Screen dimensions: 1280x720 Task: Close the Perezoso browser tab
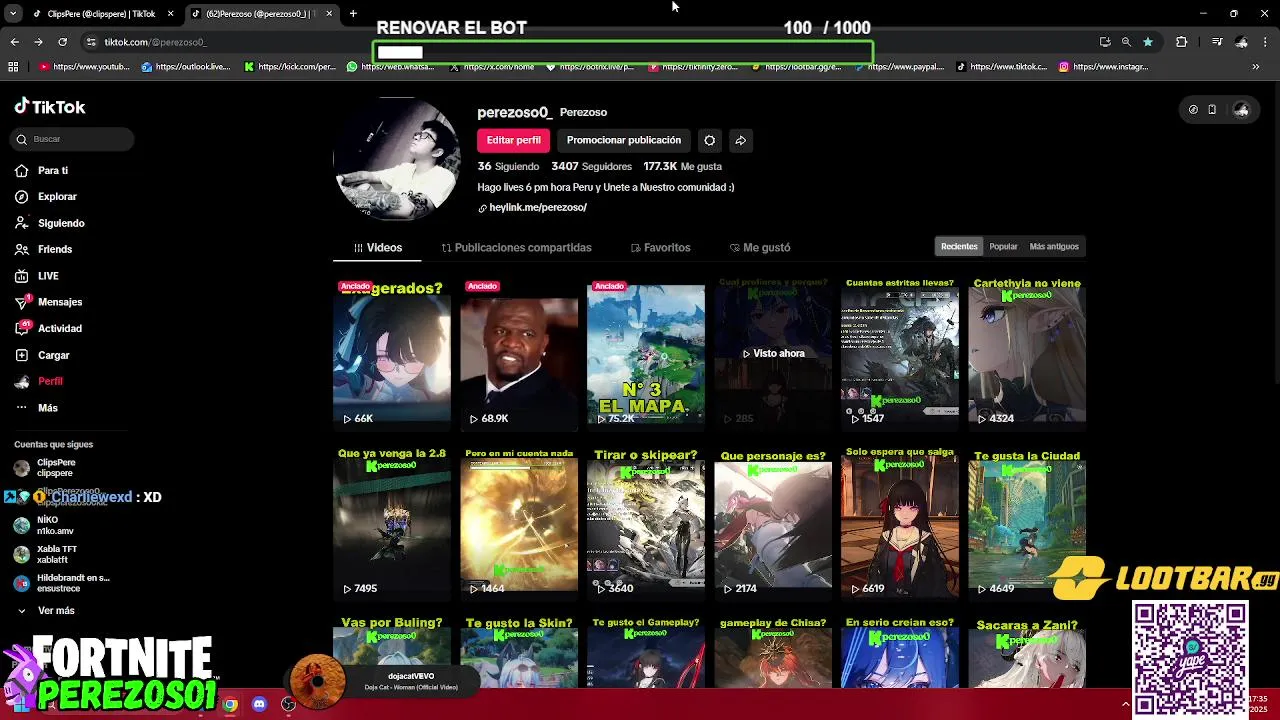(x=329, y=14)
